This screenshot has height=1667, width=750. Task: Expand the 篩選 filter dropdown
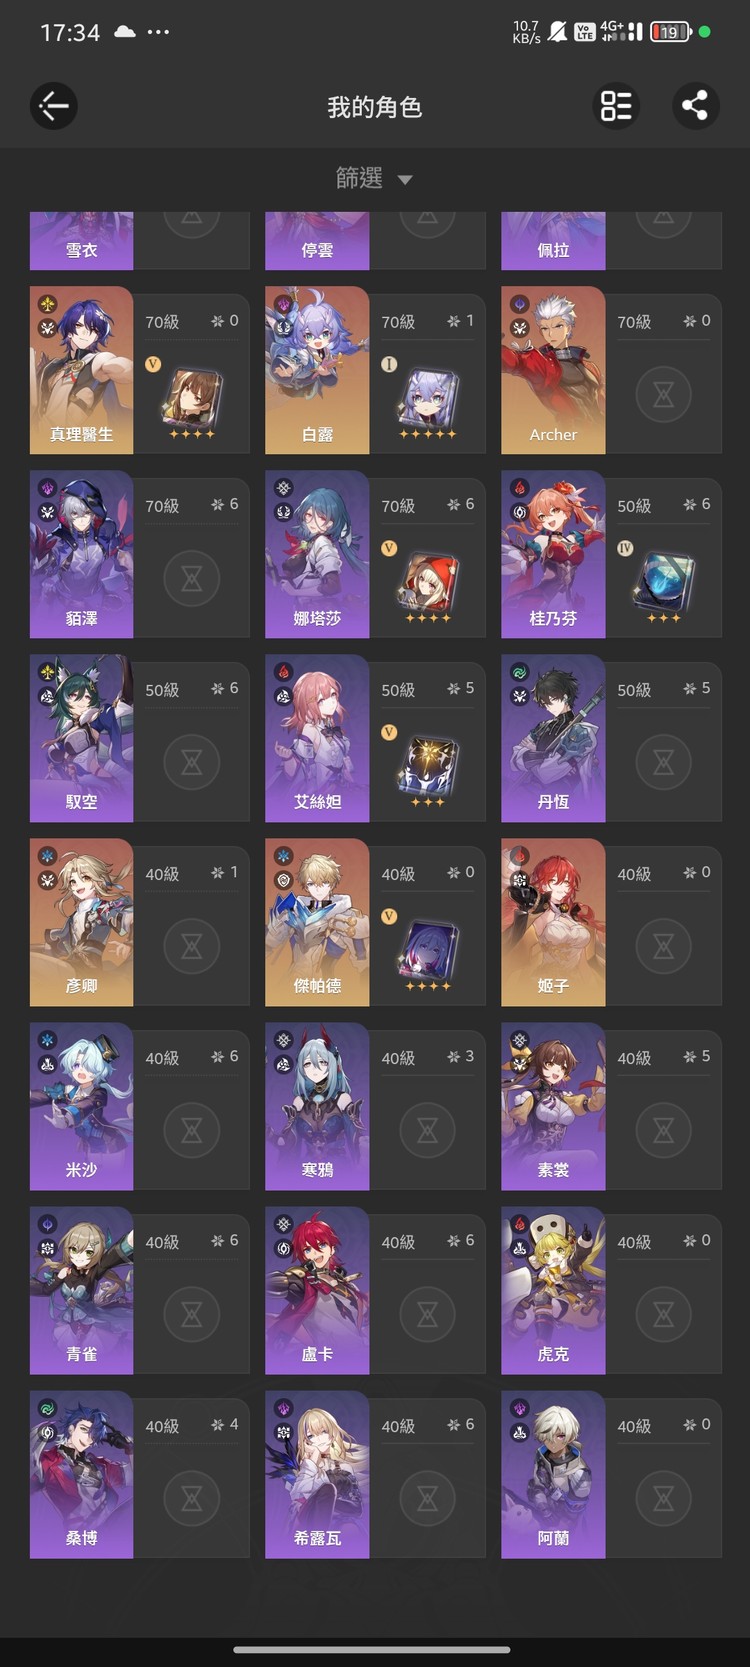(x=374, y=179)
